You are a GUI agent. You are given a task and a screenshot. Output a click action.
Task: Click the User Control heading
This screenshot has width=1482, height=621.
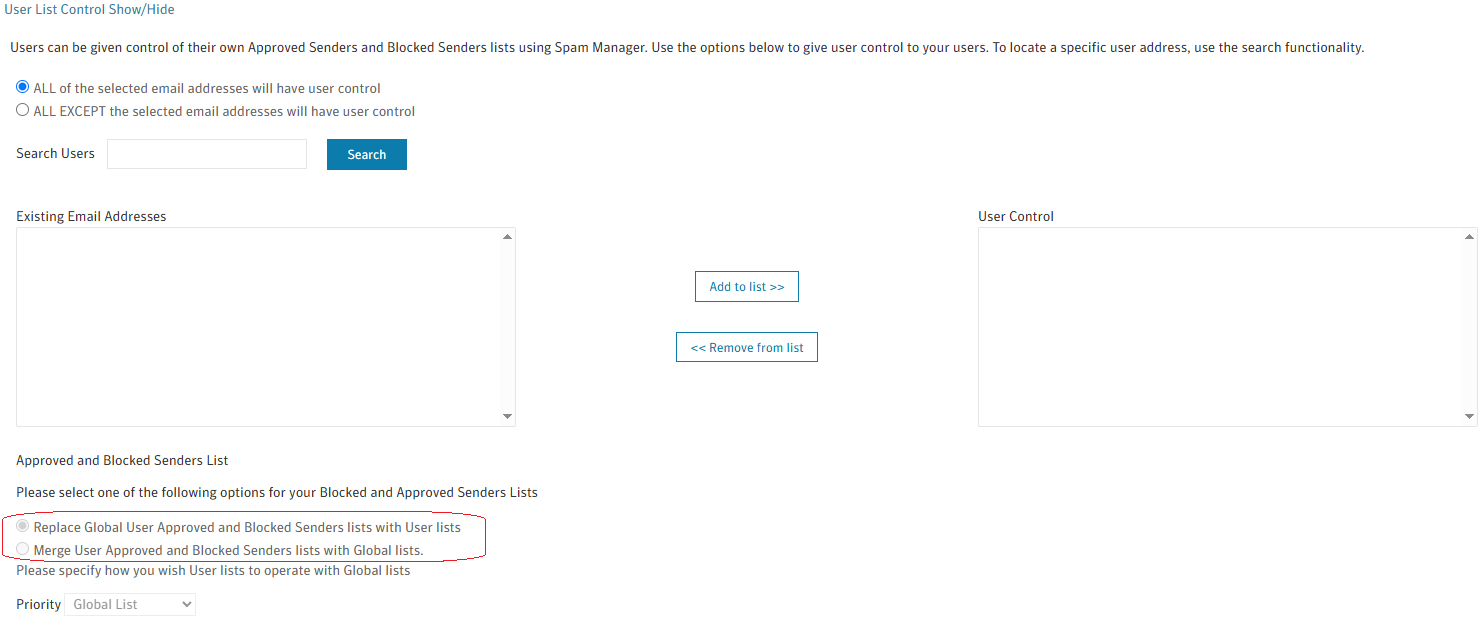tap(1016, 216)
